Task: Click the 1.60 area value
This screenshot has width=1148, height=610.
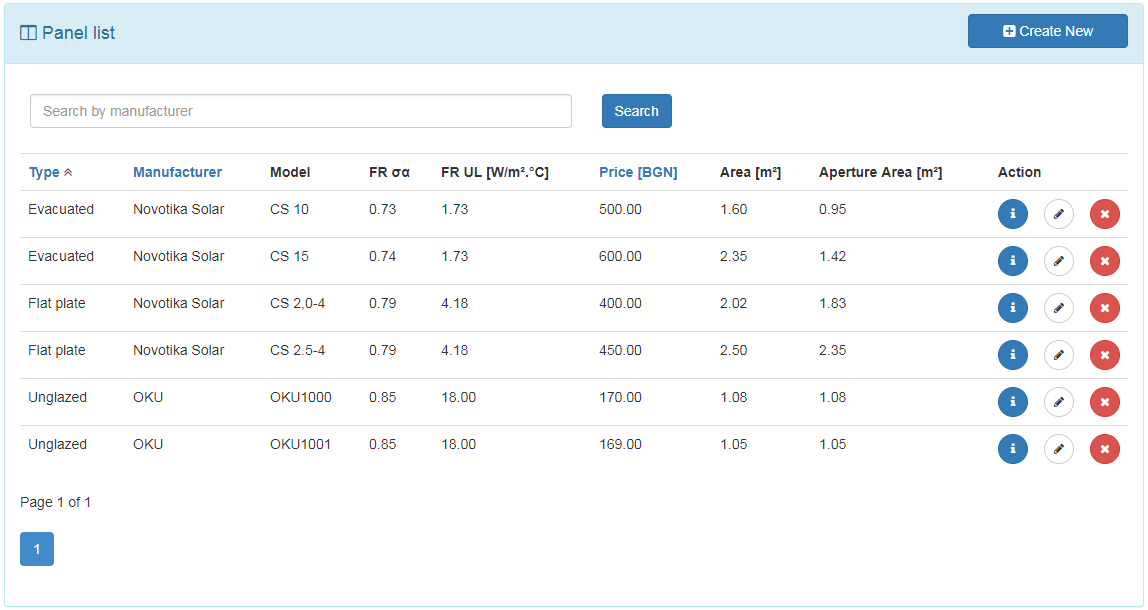Action: point(734,209)
